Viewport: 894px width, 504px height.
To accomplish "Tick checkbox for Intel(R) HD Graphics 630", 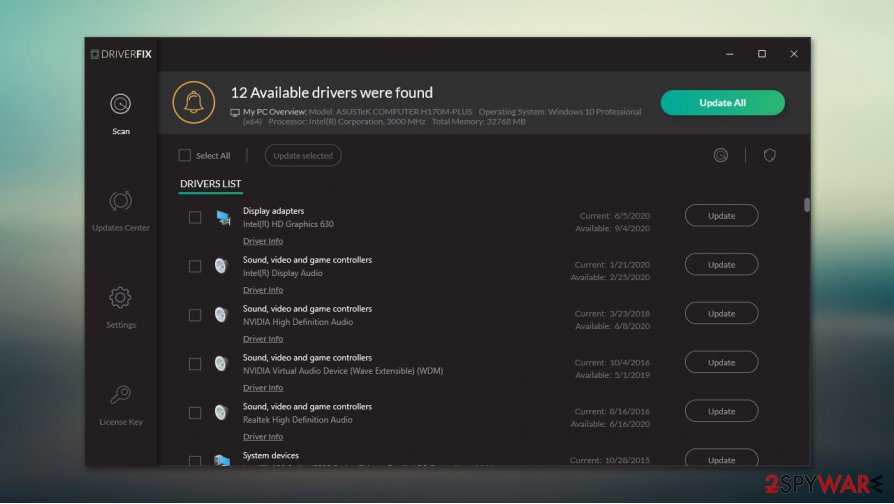I will click(x=195, y=217).
